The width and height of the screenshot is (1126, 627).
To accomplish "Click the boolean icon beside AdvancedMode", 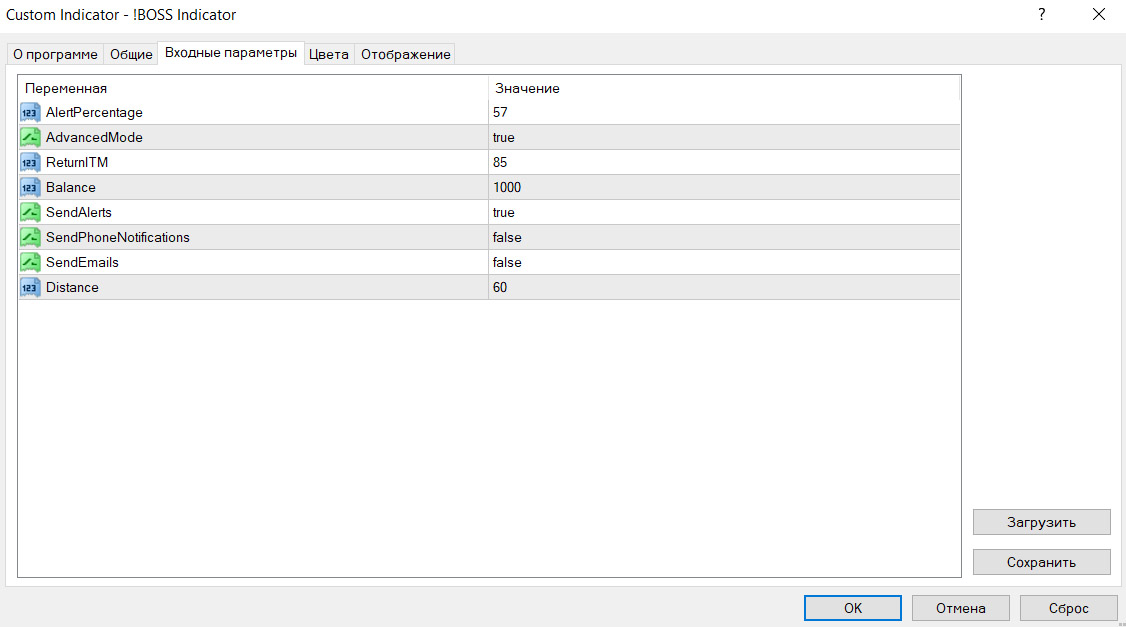I will 30,137.
